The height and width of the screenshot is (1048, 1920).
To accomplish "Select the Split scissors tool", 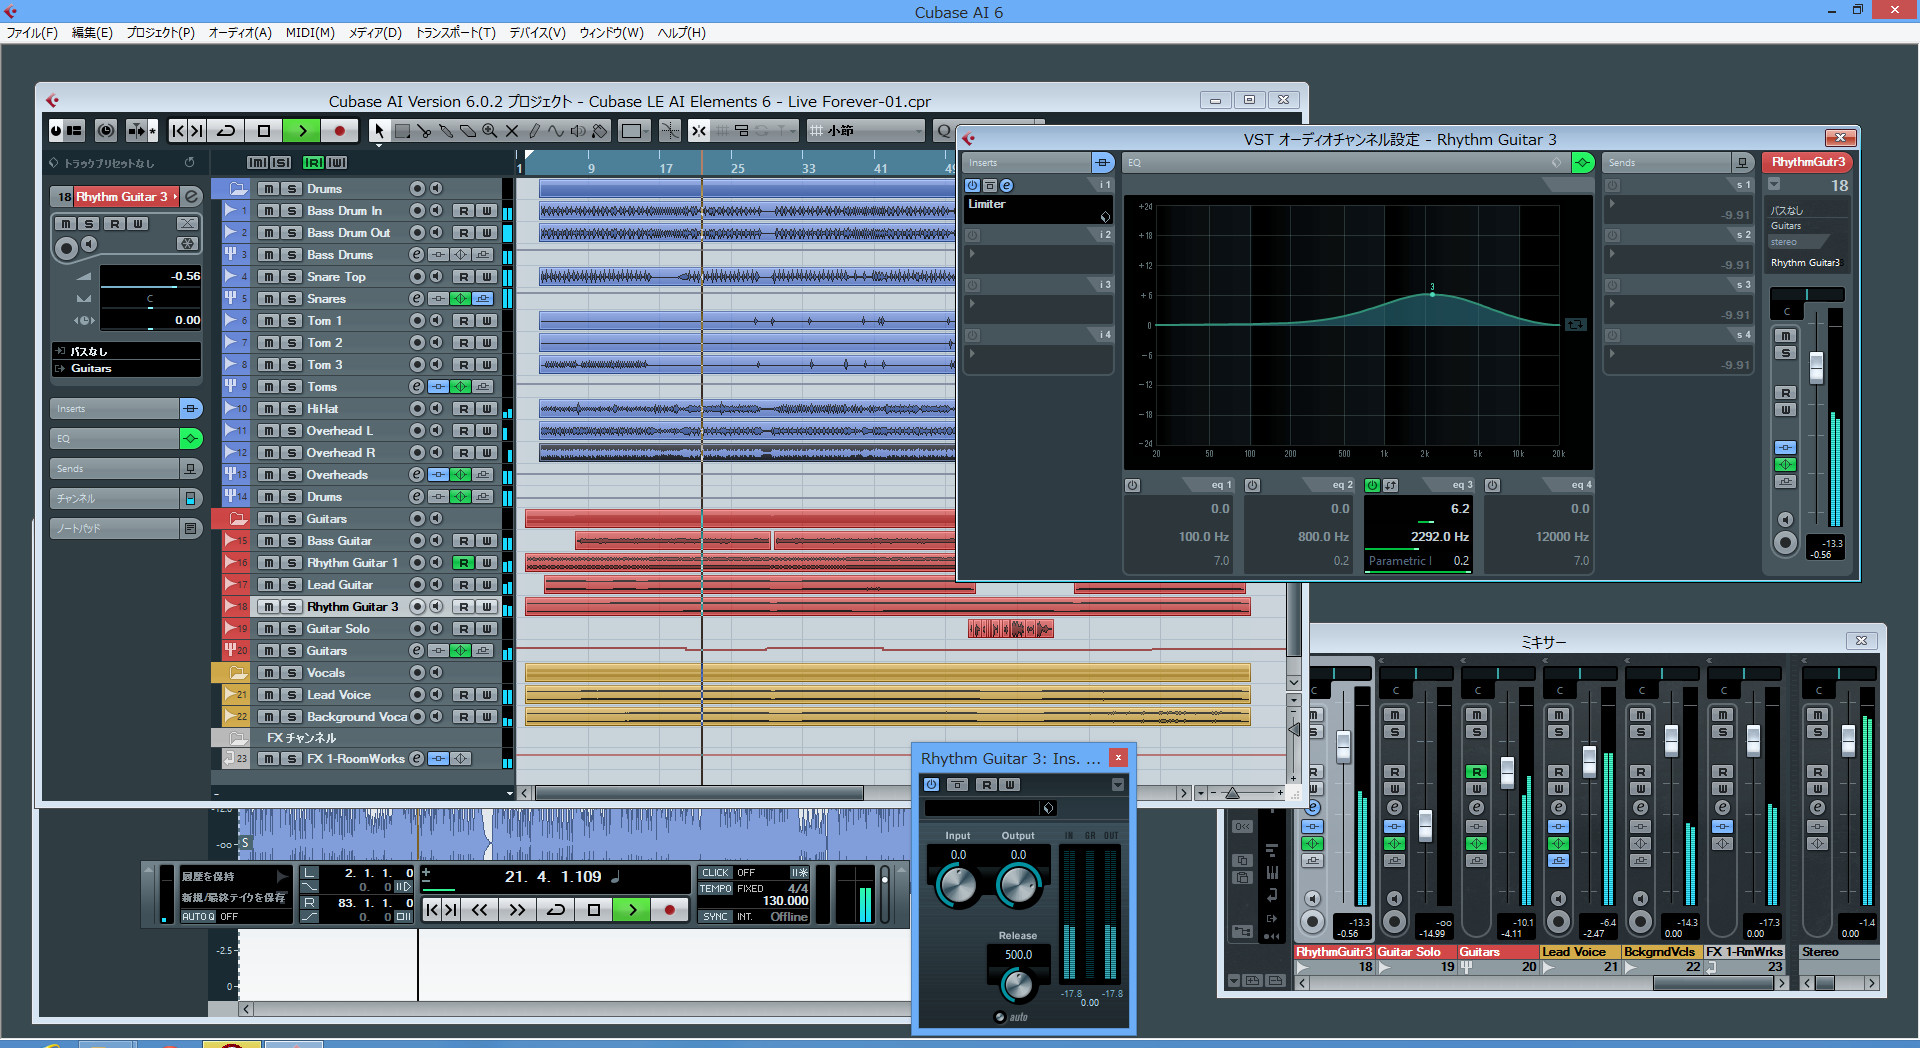I will (424, 131).
